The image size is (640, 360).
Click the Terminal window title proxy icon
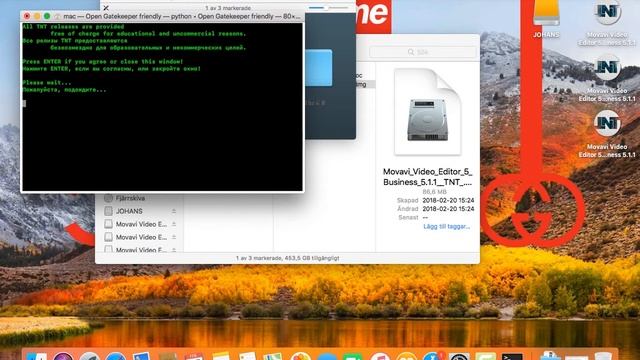point(58,16)
